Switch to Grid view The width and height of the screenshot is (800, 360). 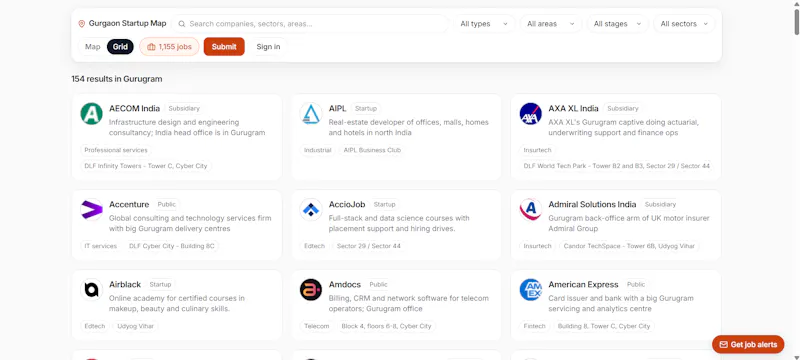pyautogui.click(x=120, y=47)
